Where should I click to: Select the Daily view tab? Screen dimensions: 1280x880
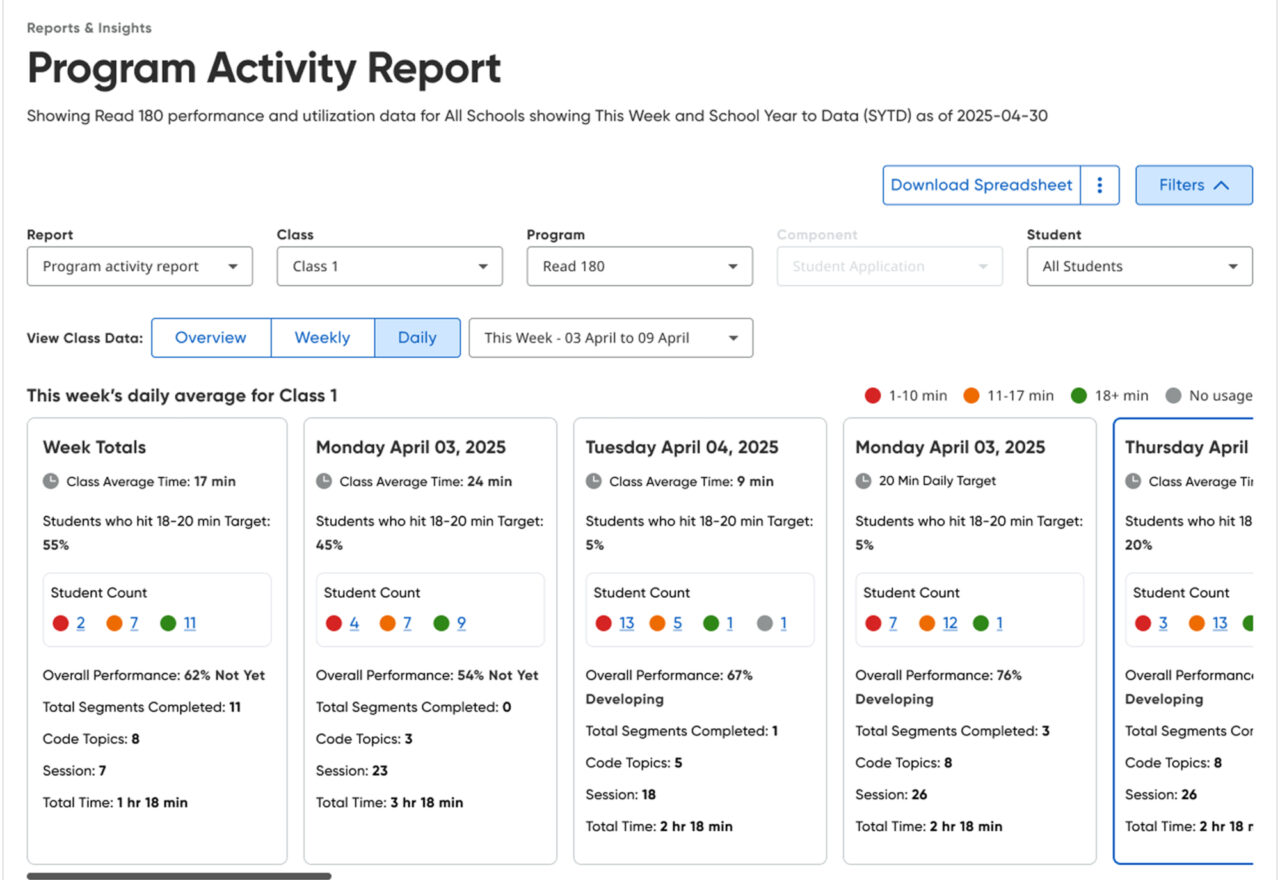point(417,338)
